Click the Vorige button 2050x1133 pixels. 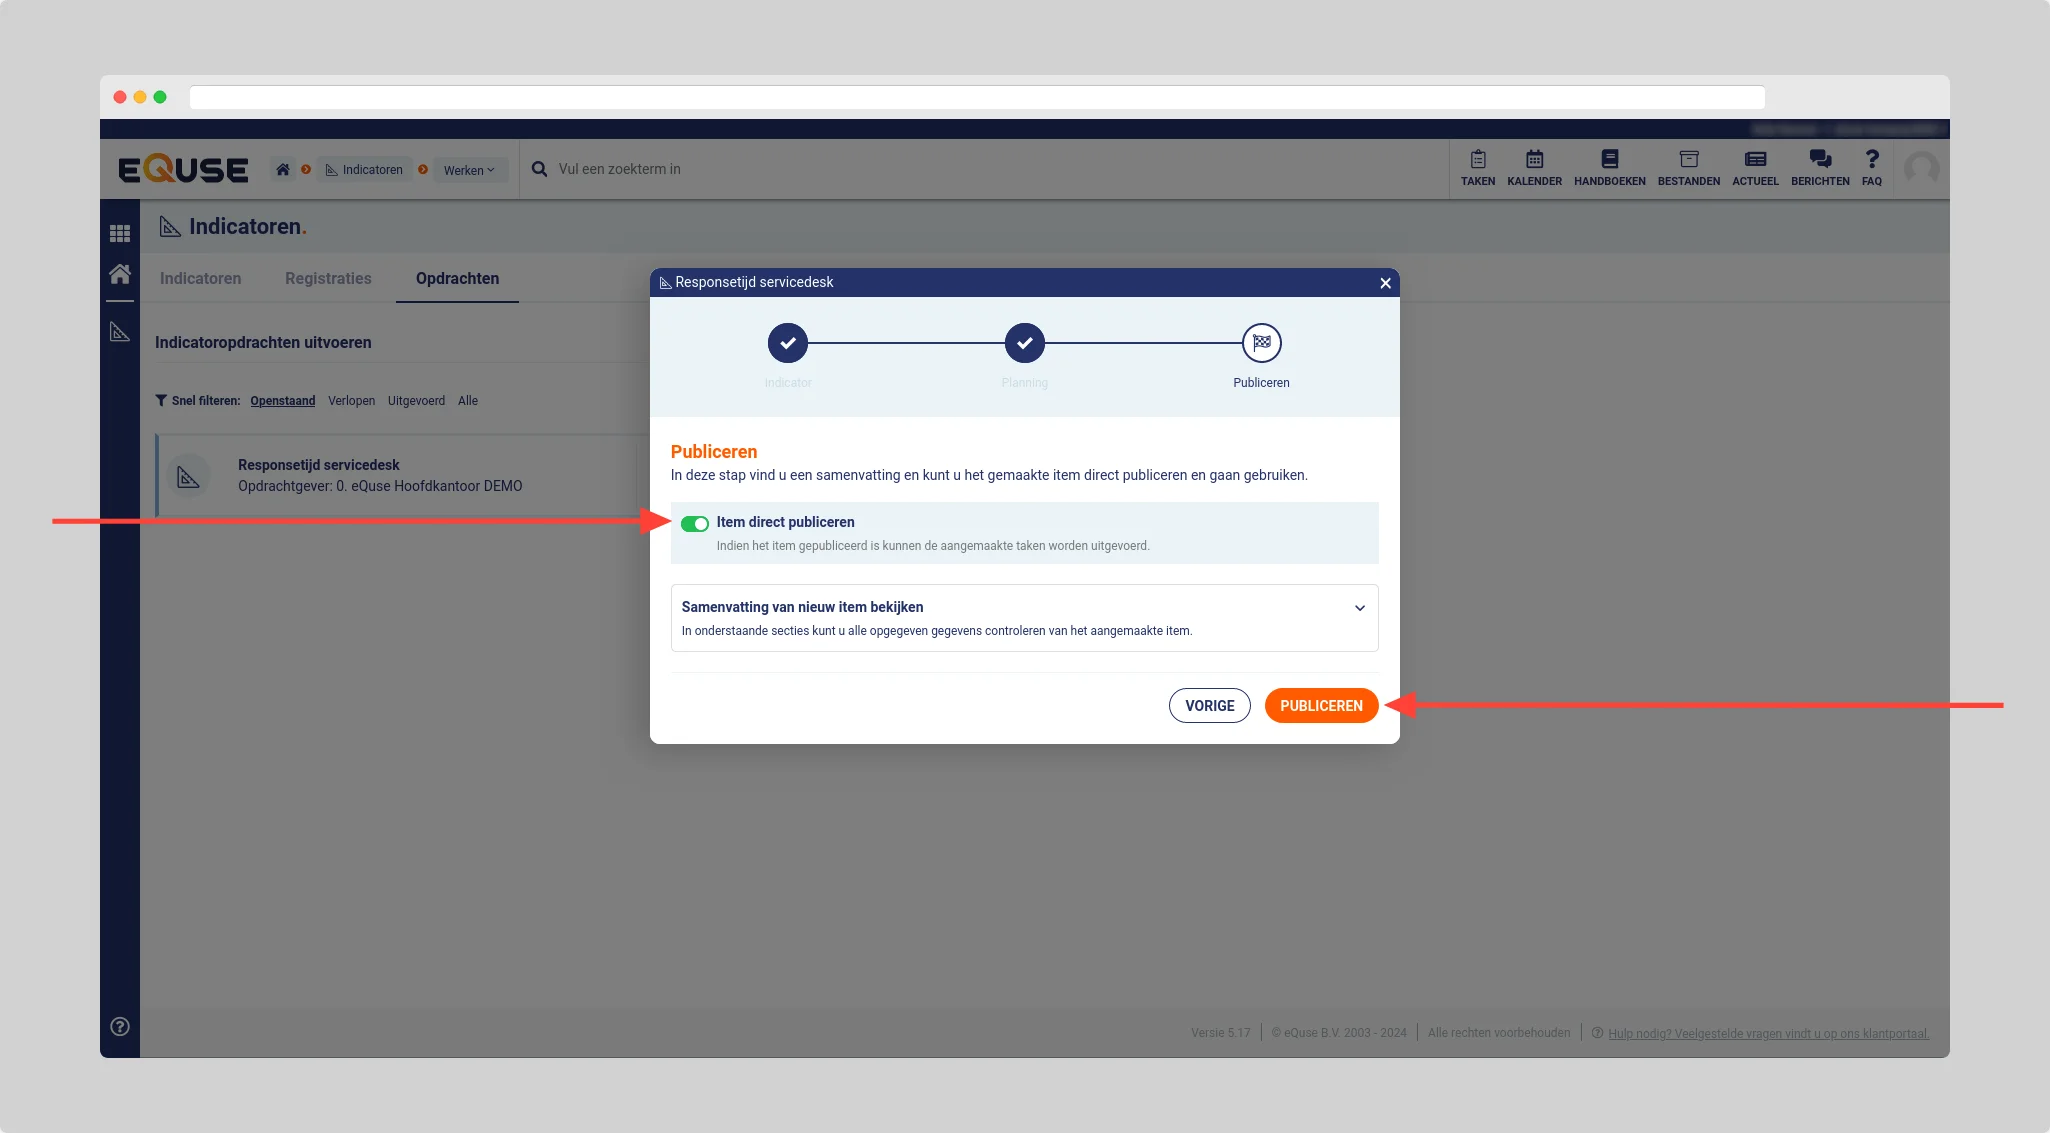pos(1209,705)
